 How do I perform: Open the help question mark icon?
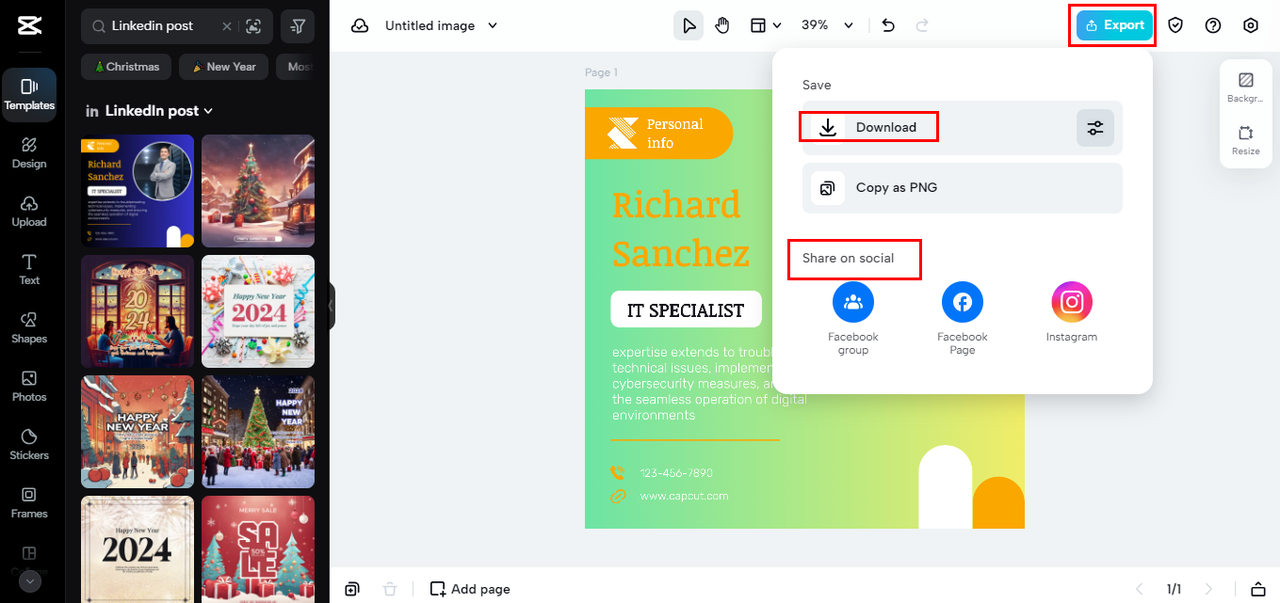click(x=1213, y=26)
